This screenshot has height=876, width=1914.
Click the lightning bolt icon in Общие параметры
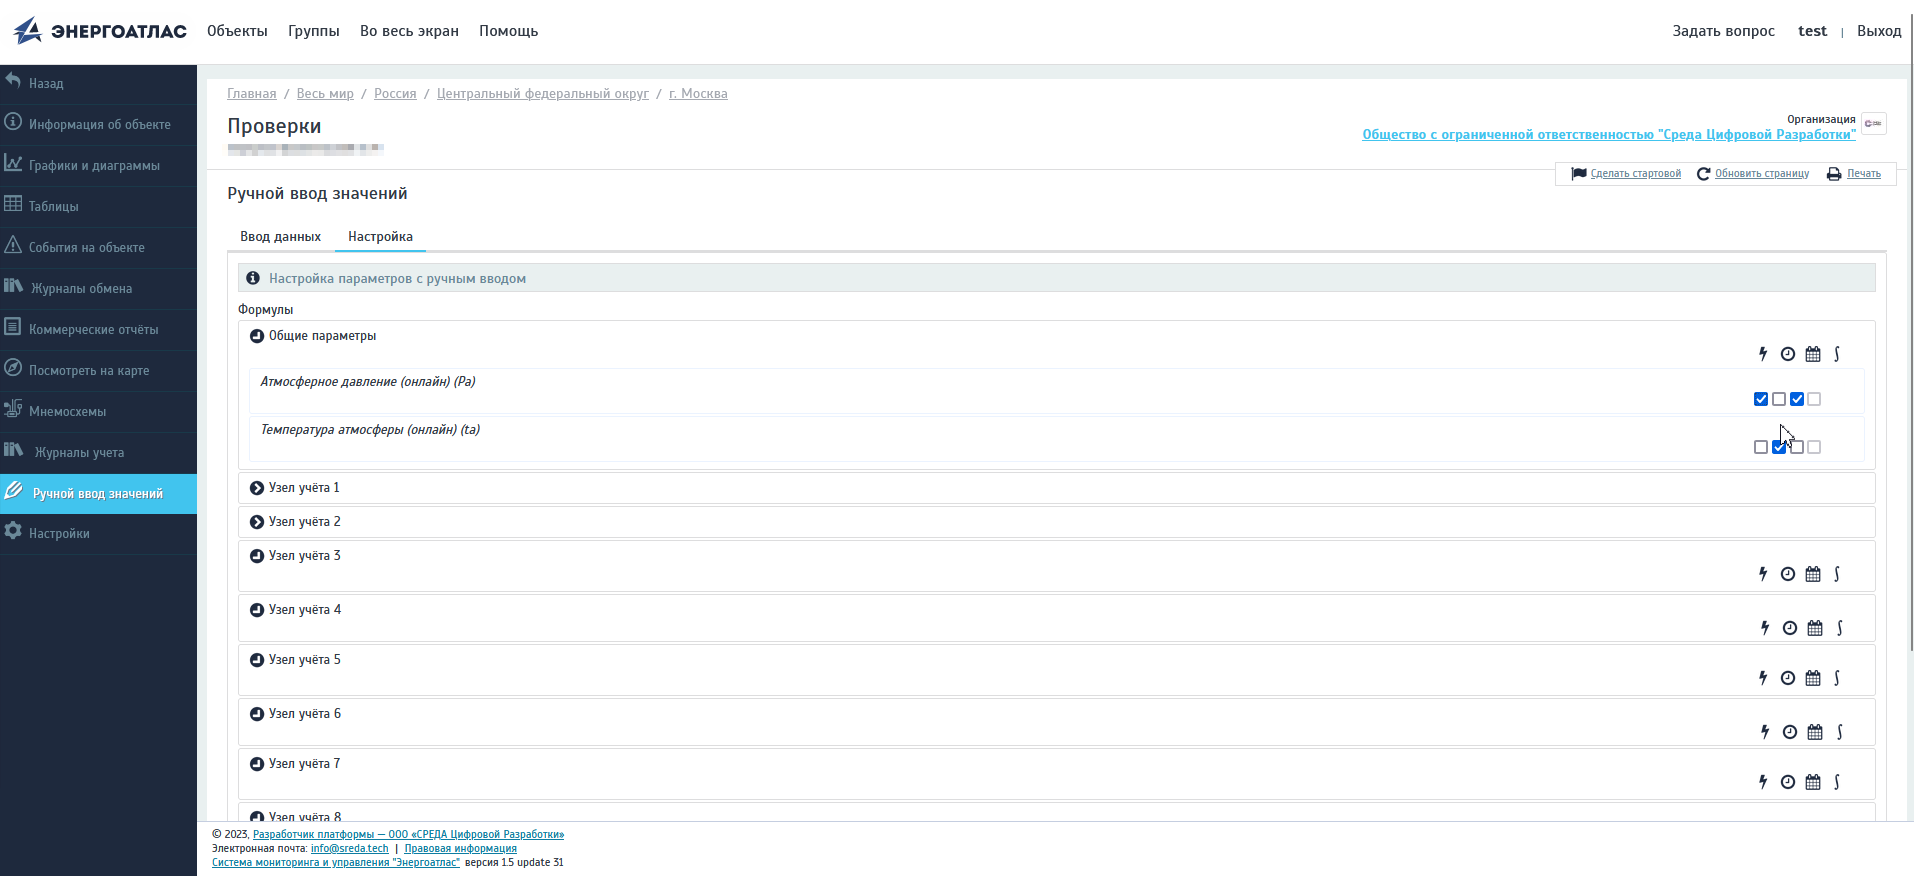(1763, 354)
